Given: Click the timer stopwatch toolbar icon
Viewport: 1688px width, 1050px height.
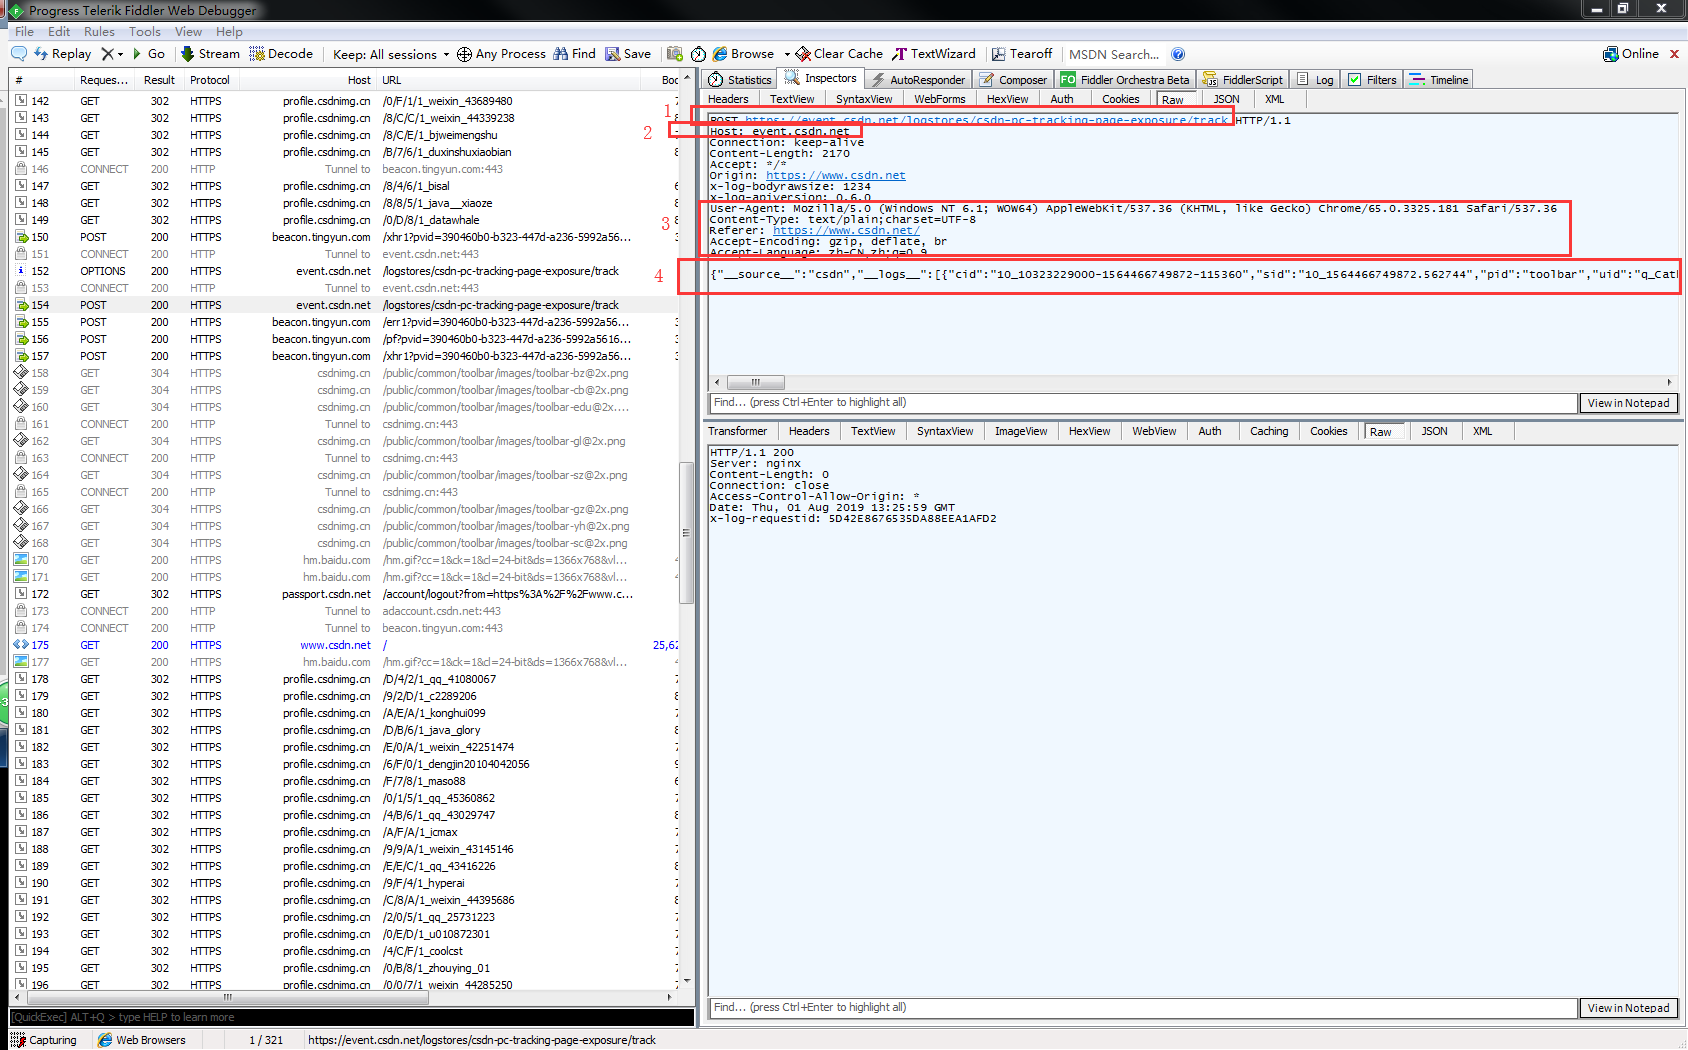Looking at the screenshot, I should click(698, 54).
